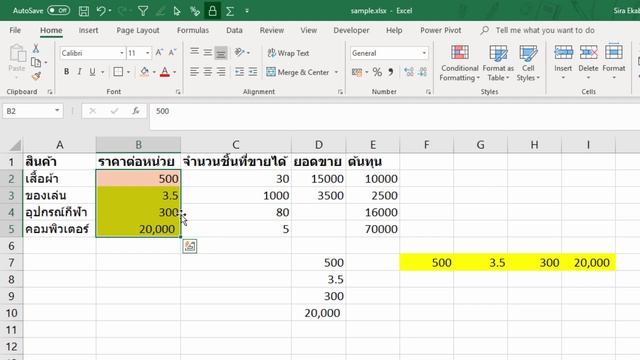This screenshot has width=640, height=360.
Task: Switch to the Page Layout tab
Action: [x=138, y=30]
